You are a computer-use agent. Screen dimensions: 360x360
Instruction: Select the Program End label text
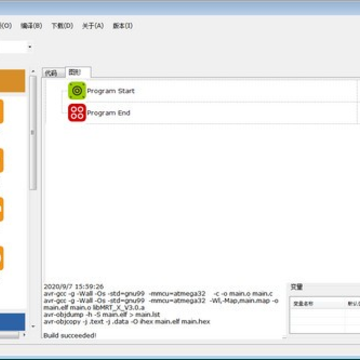(x=108, y=113)
